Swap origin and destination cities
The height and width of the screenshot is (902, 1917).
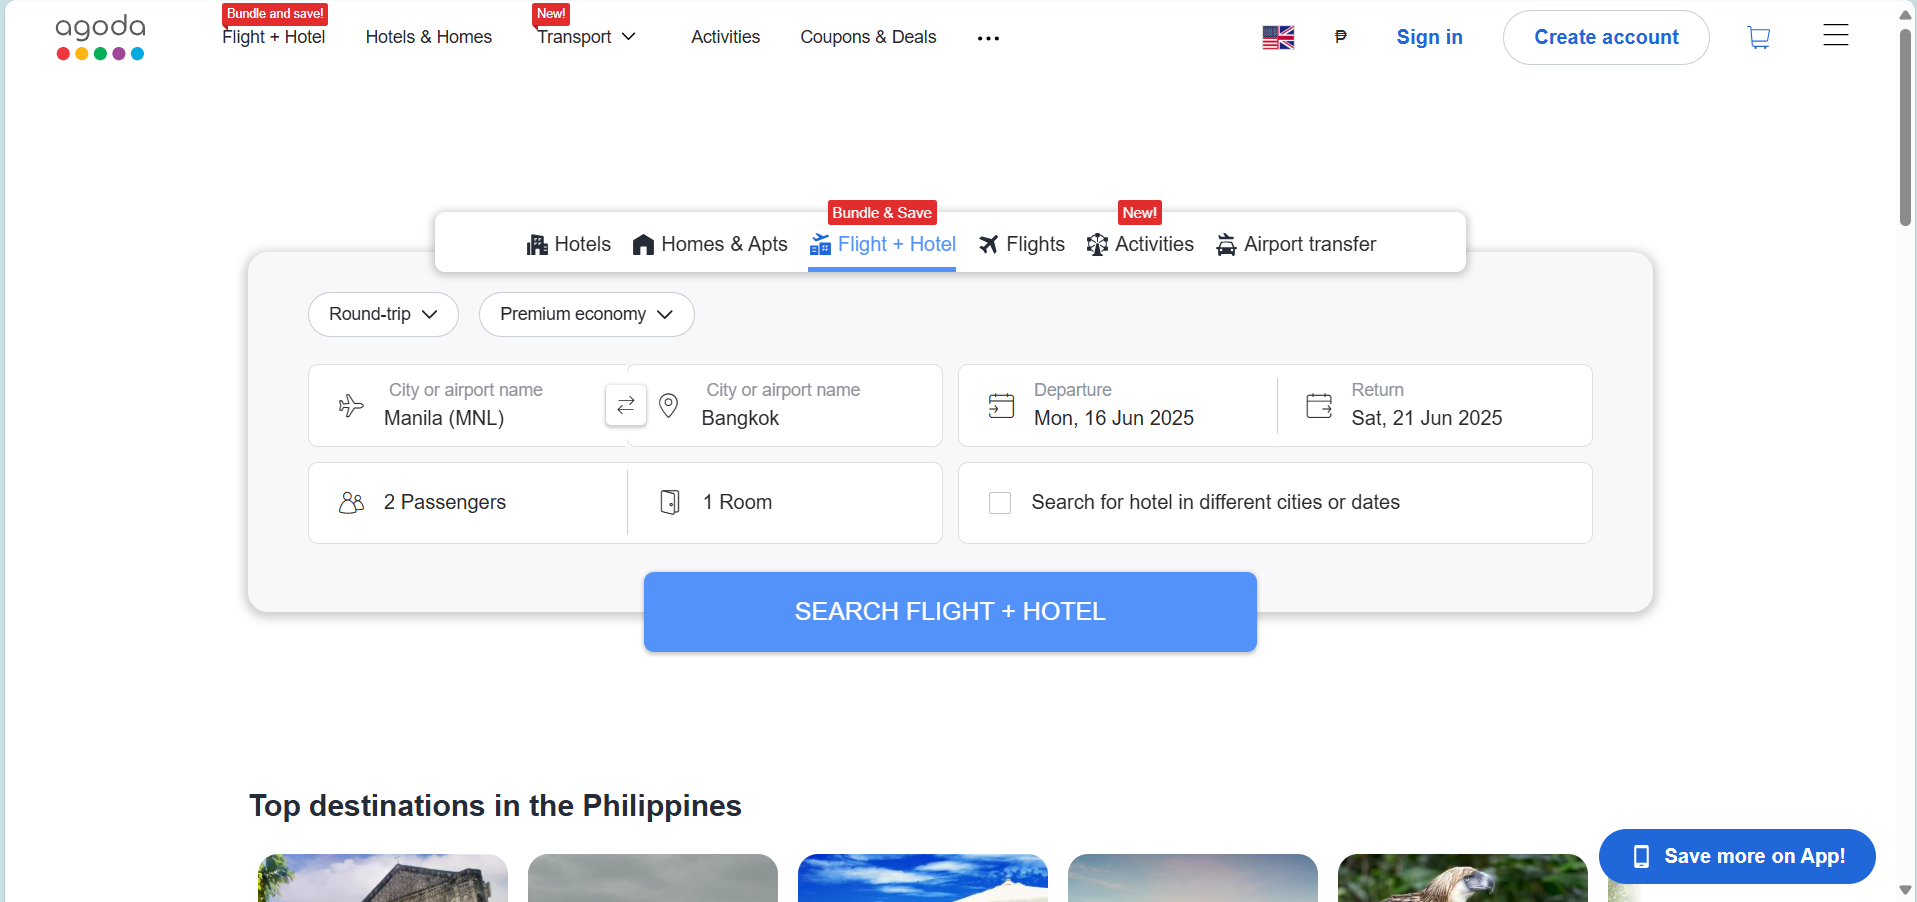[x=626, y=405]
